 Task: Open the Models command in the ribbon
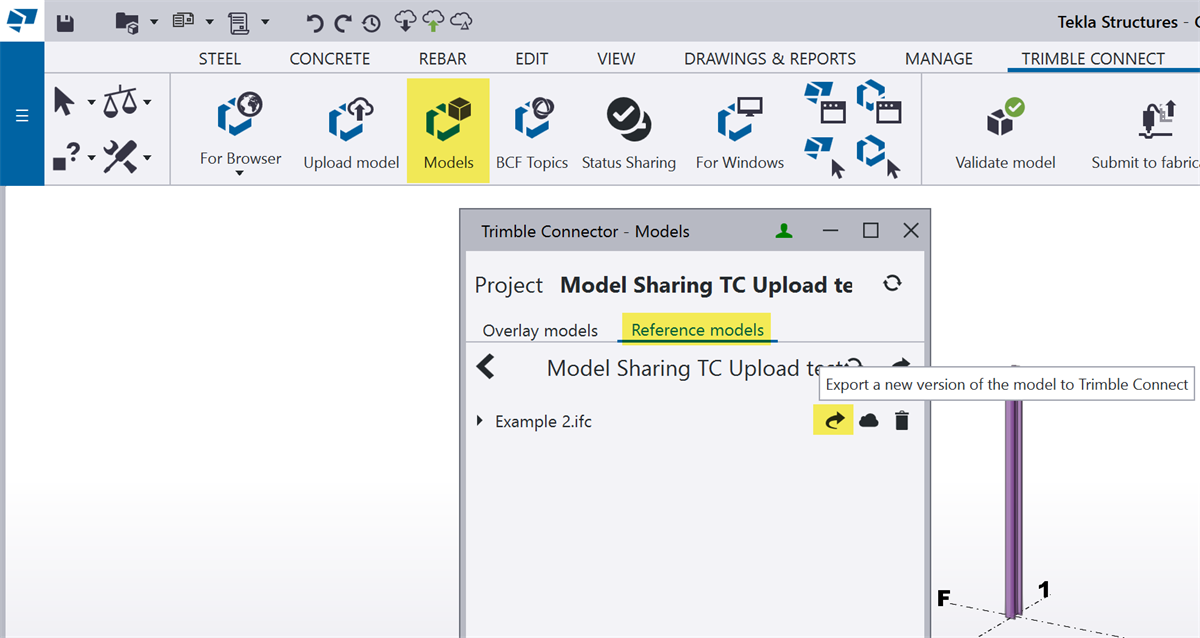coord(448,131)
